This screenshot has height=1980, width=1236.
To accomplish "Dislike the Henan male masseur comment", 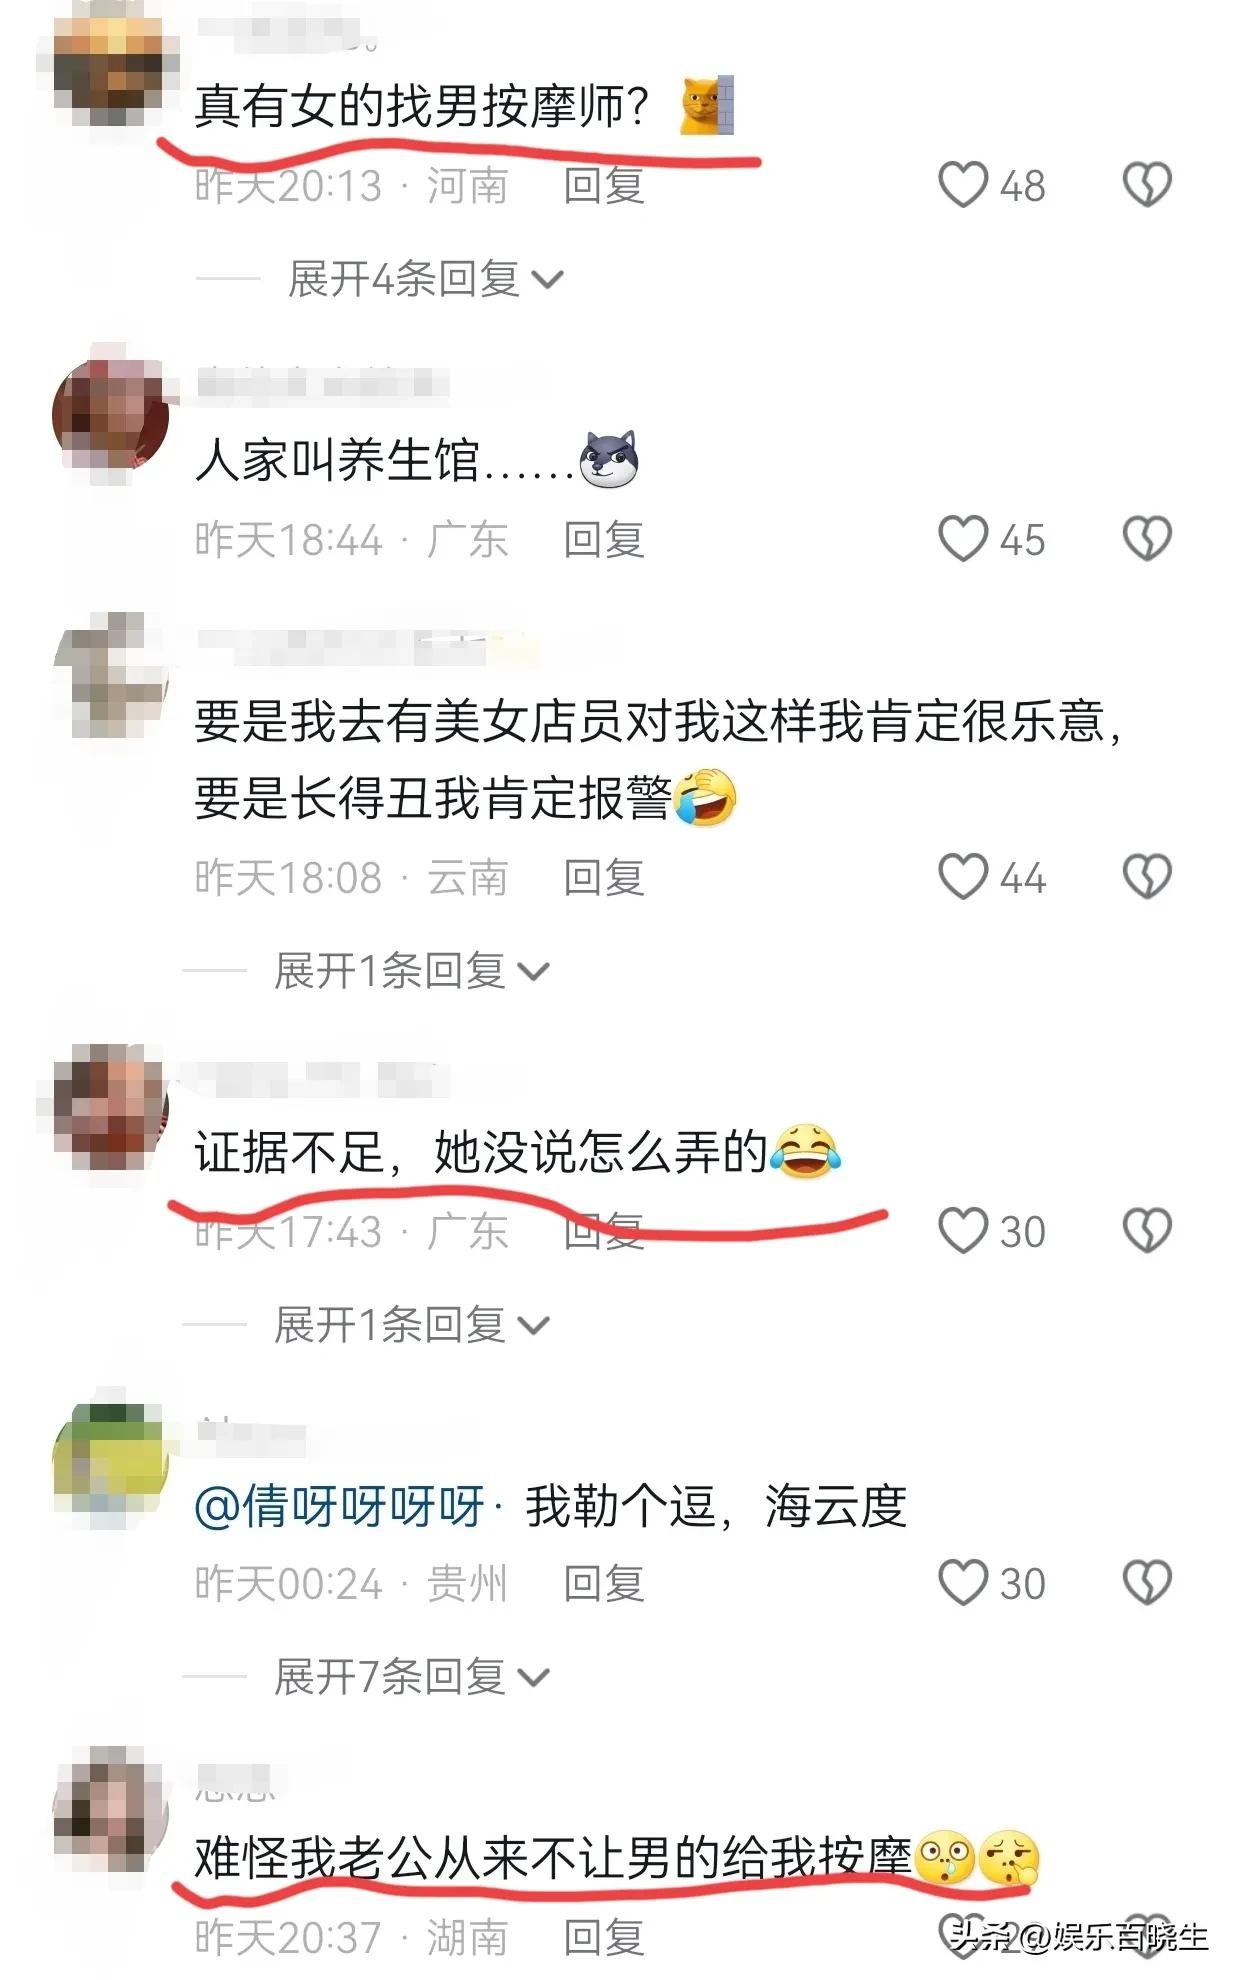I will click(1147, 185).
